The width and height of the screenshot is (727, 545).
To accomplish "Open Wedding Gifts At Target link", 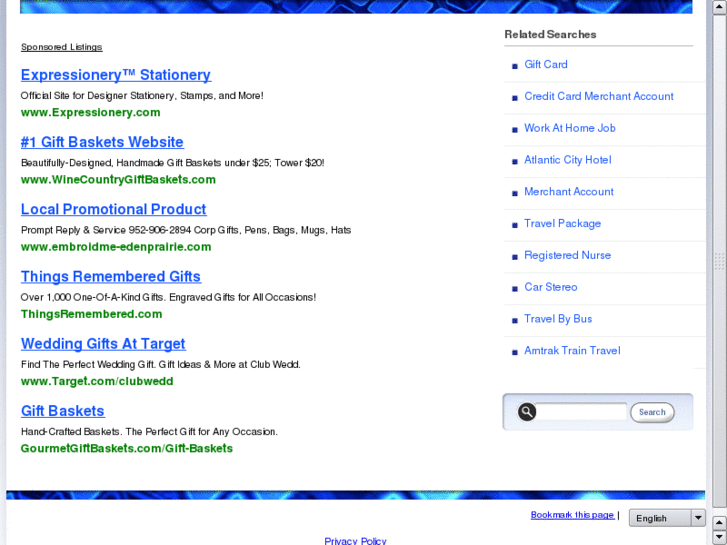I will point(103,344).
